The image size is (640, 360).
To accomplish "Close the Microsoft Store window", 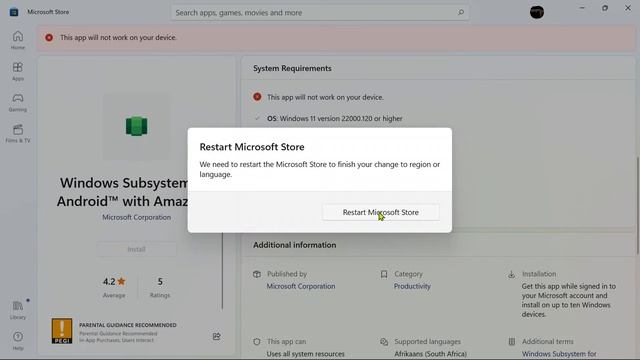I will (x=628, y=8).
